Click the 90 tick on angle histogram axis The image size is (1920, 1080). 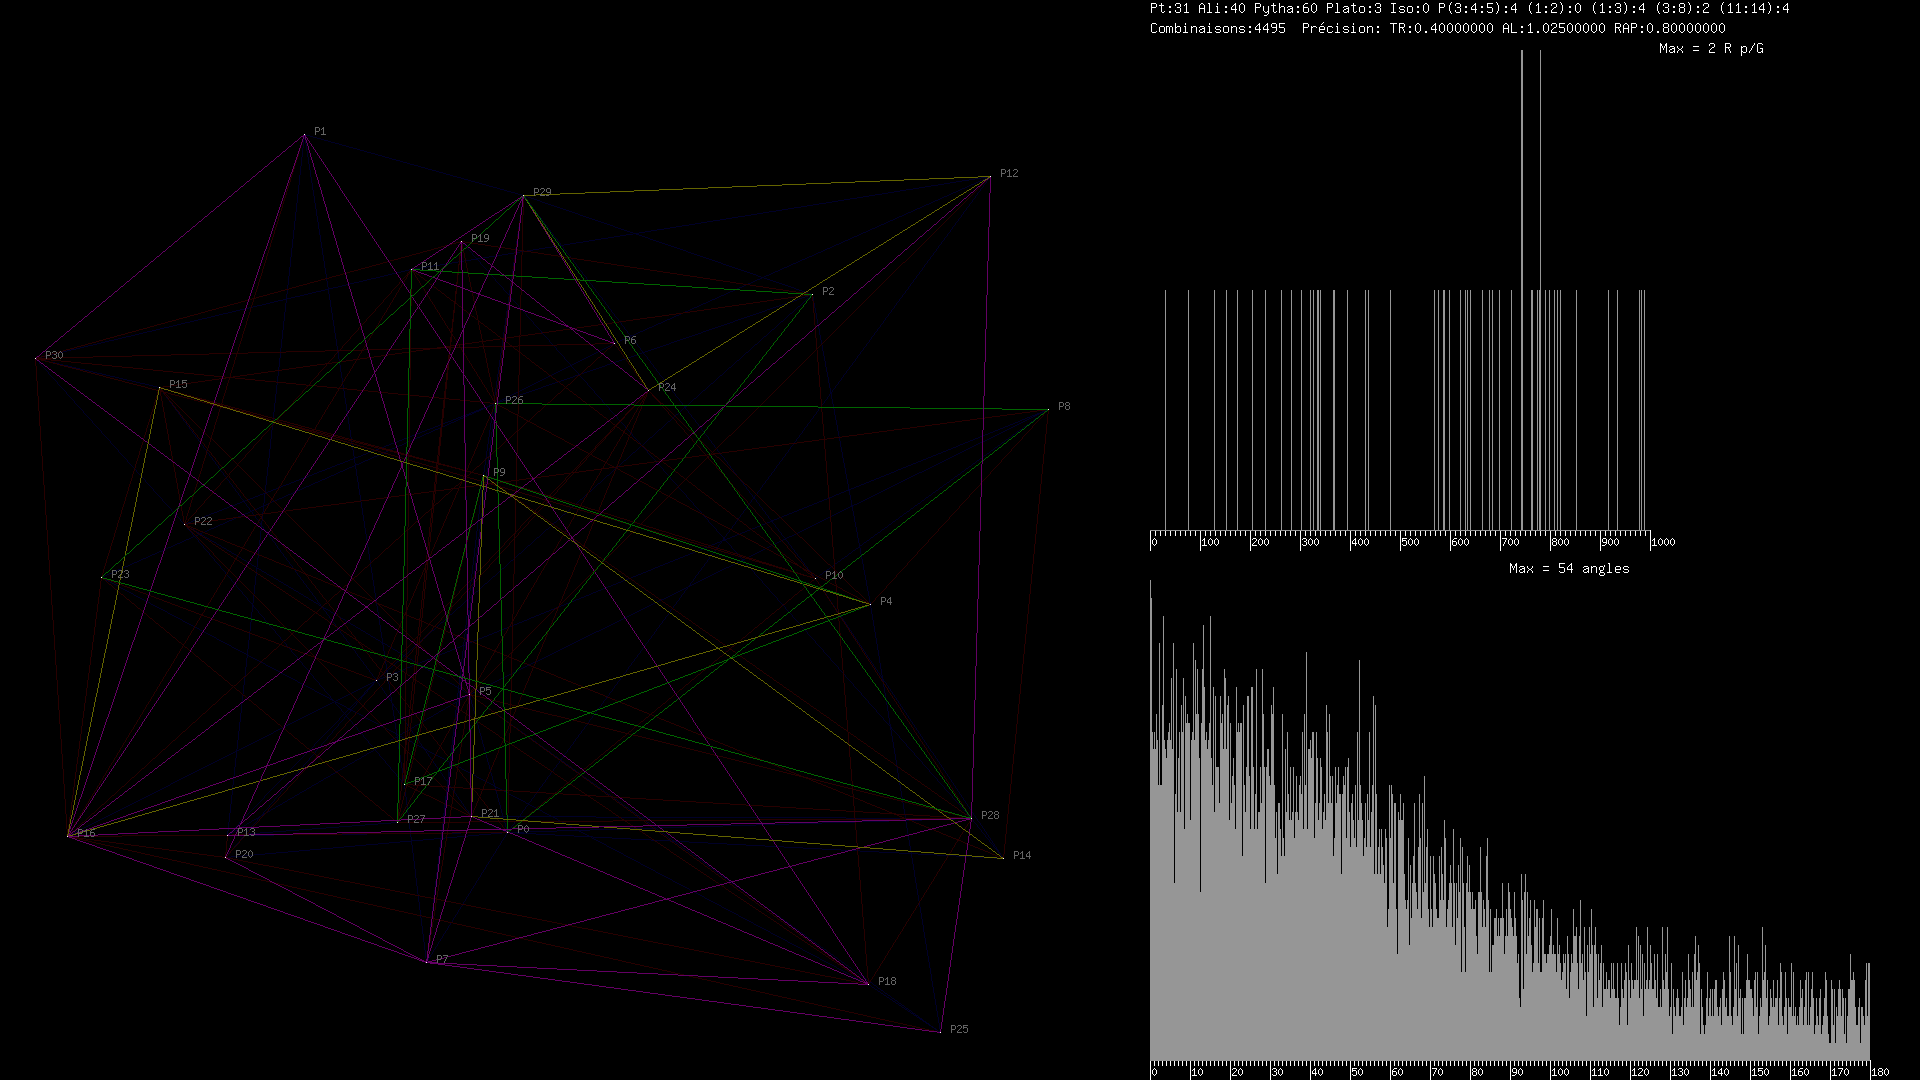click(x=1517, y=1073)
